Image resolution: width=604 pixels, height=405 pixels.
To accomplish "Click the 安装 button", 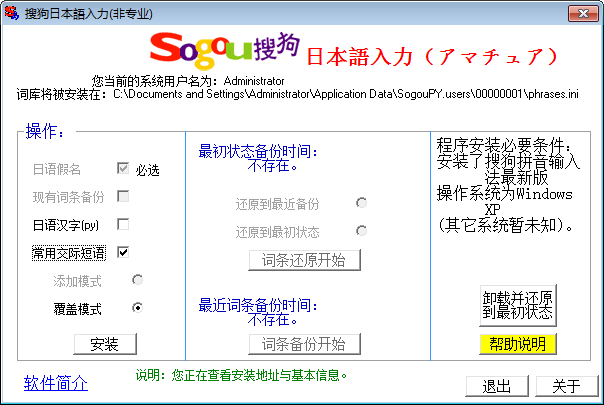I will pos(105,344).
